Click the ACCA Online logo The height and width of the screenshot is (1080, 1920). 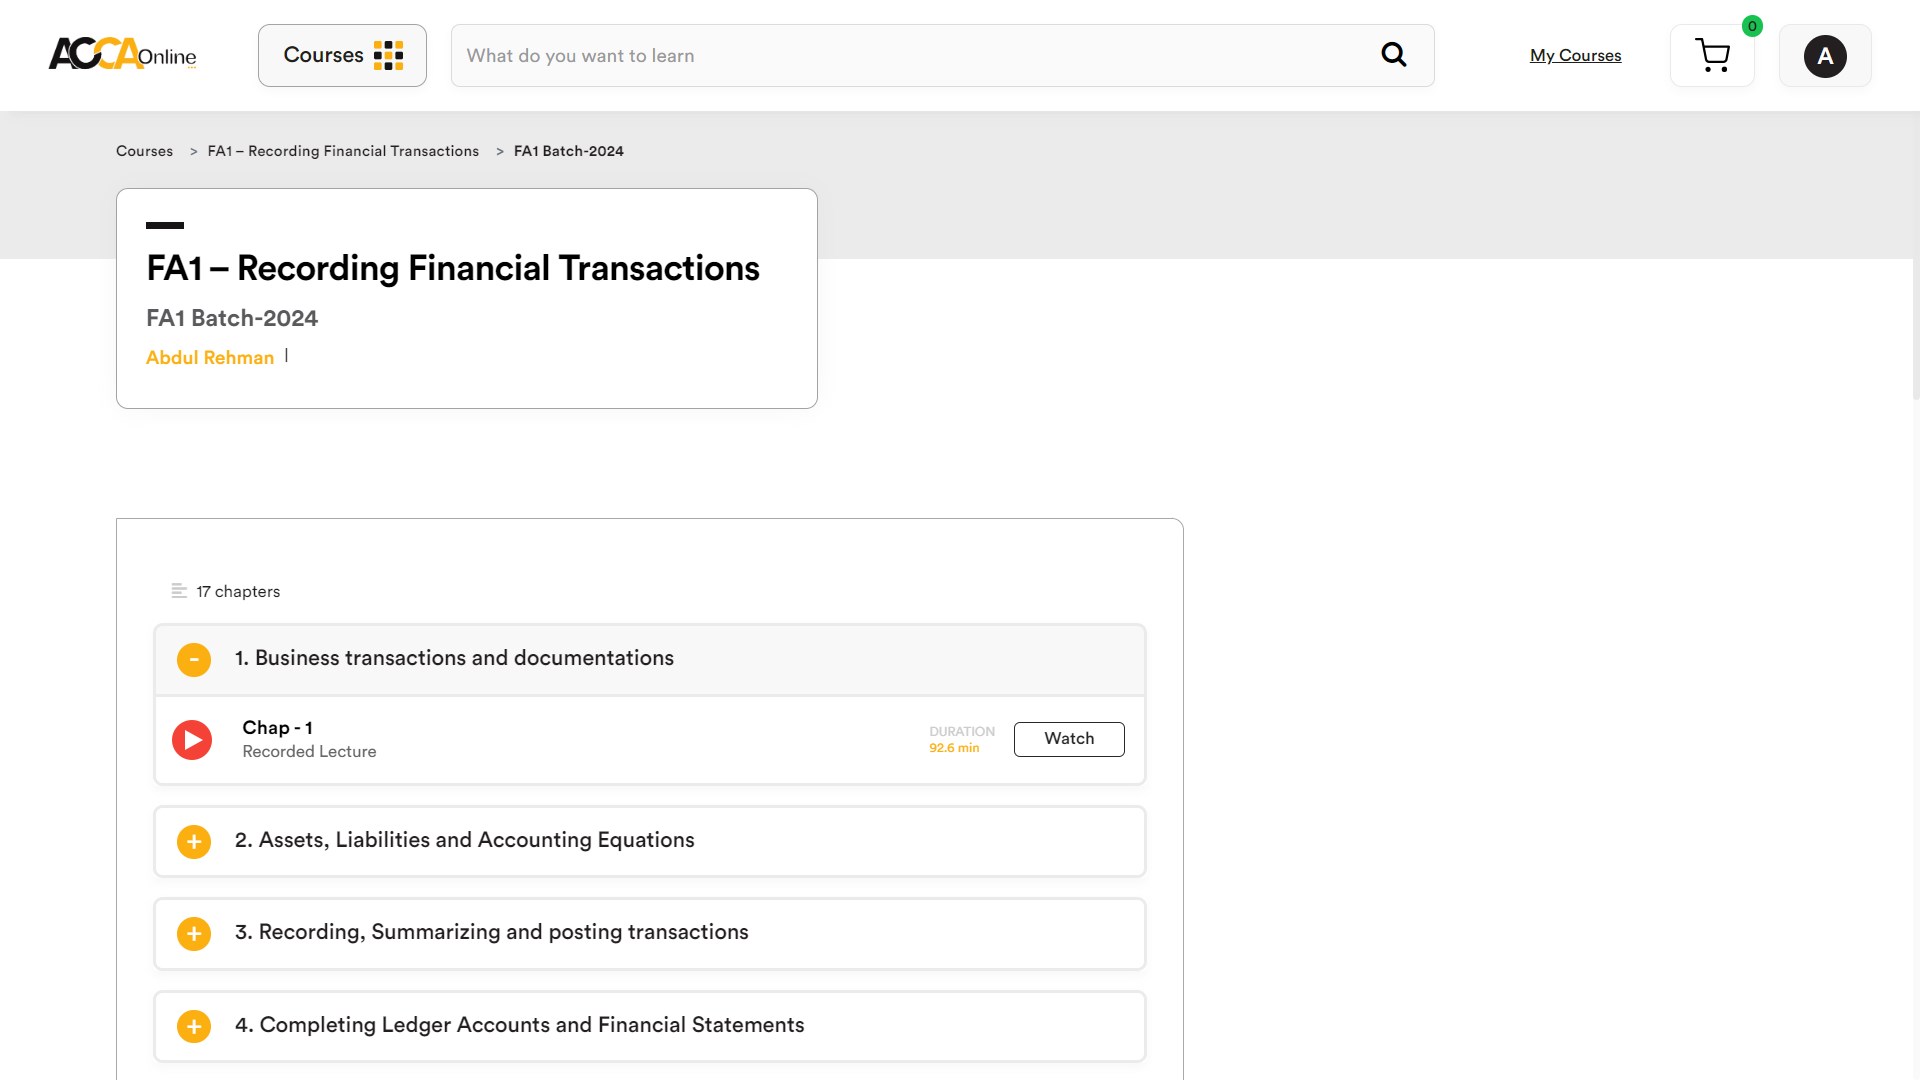pos(122,54)
